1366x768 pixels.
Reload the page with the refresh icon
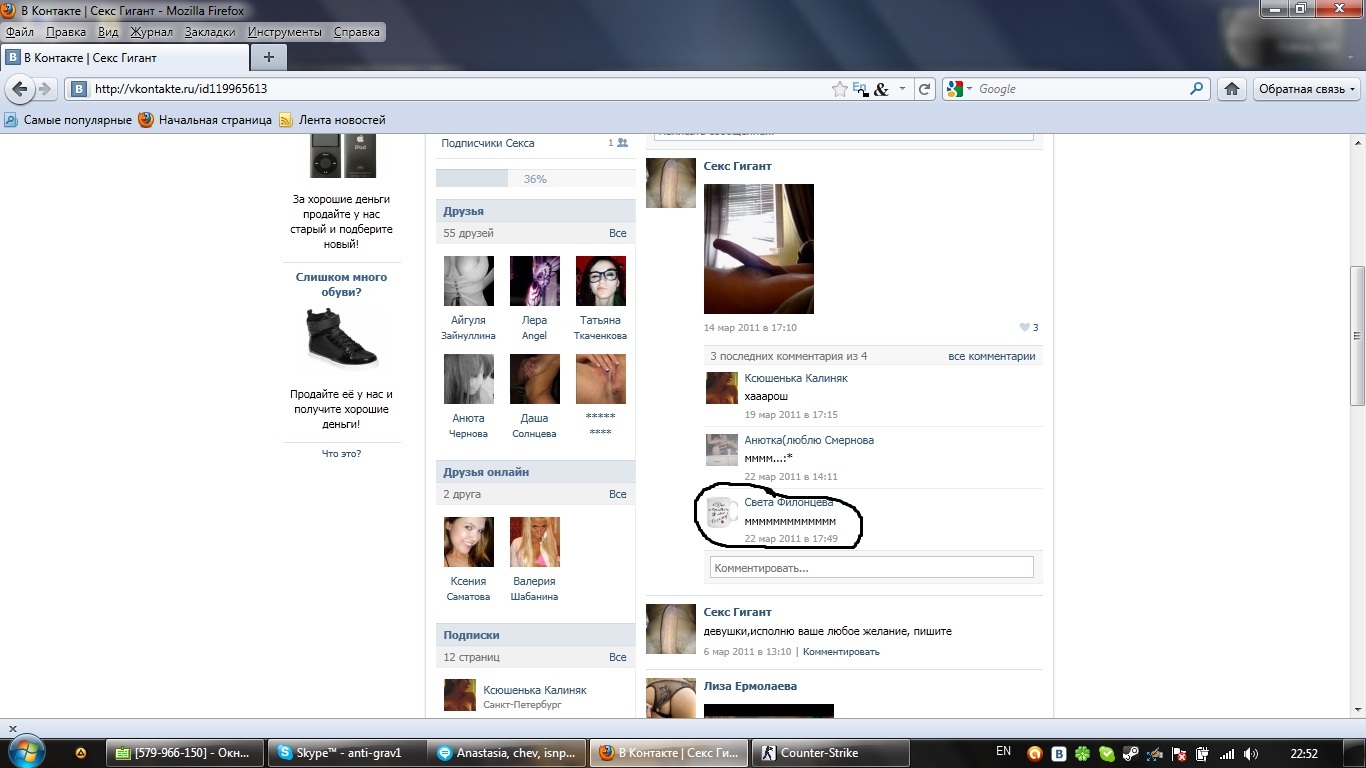pyautogui.click(x=925, y=89)
